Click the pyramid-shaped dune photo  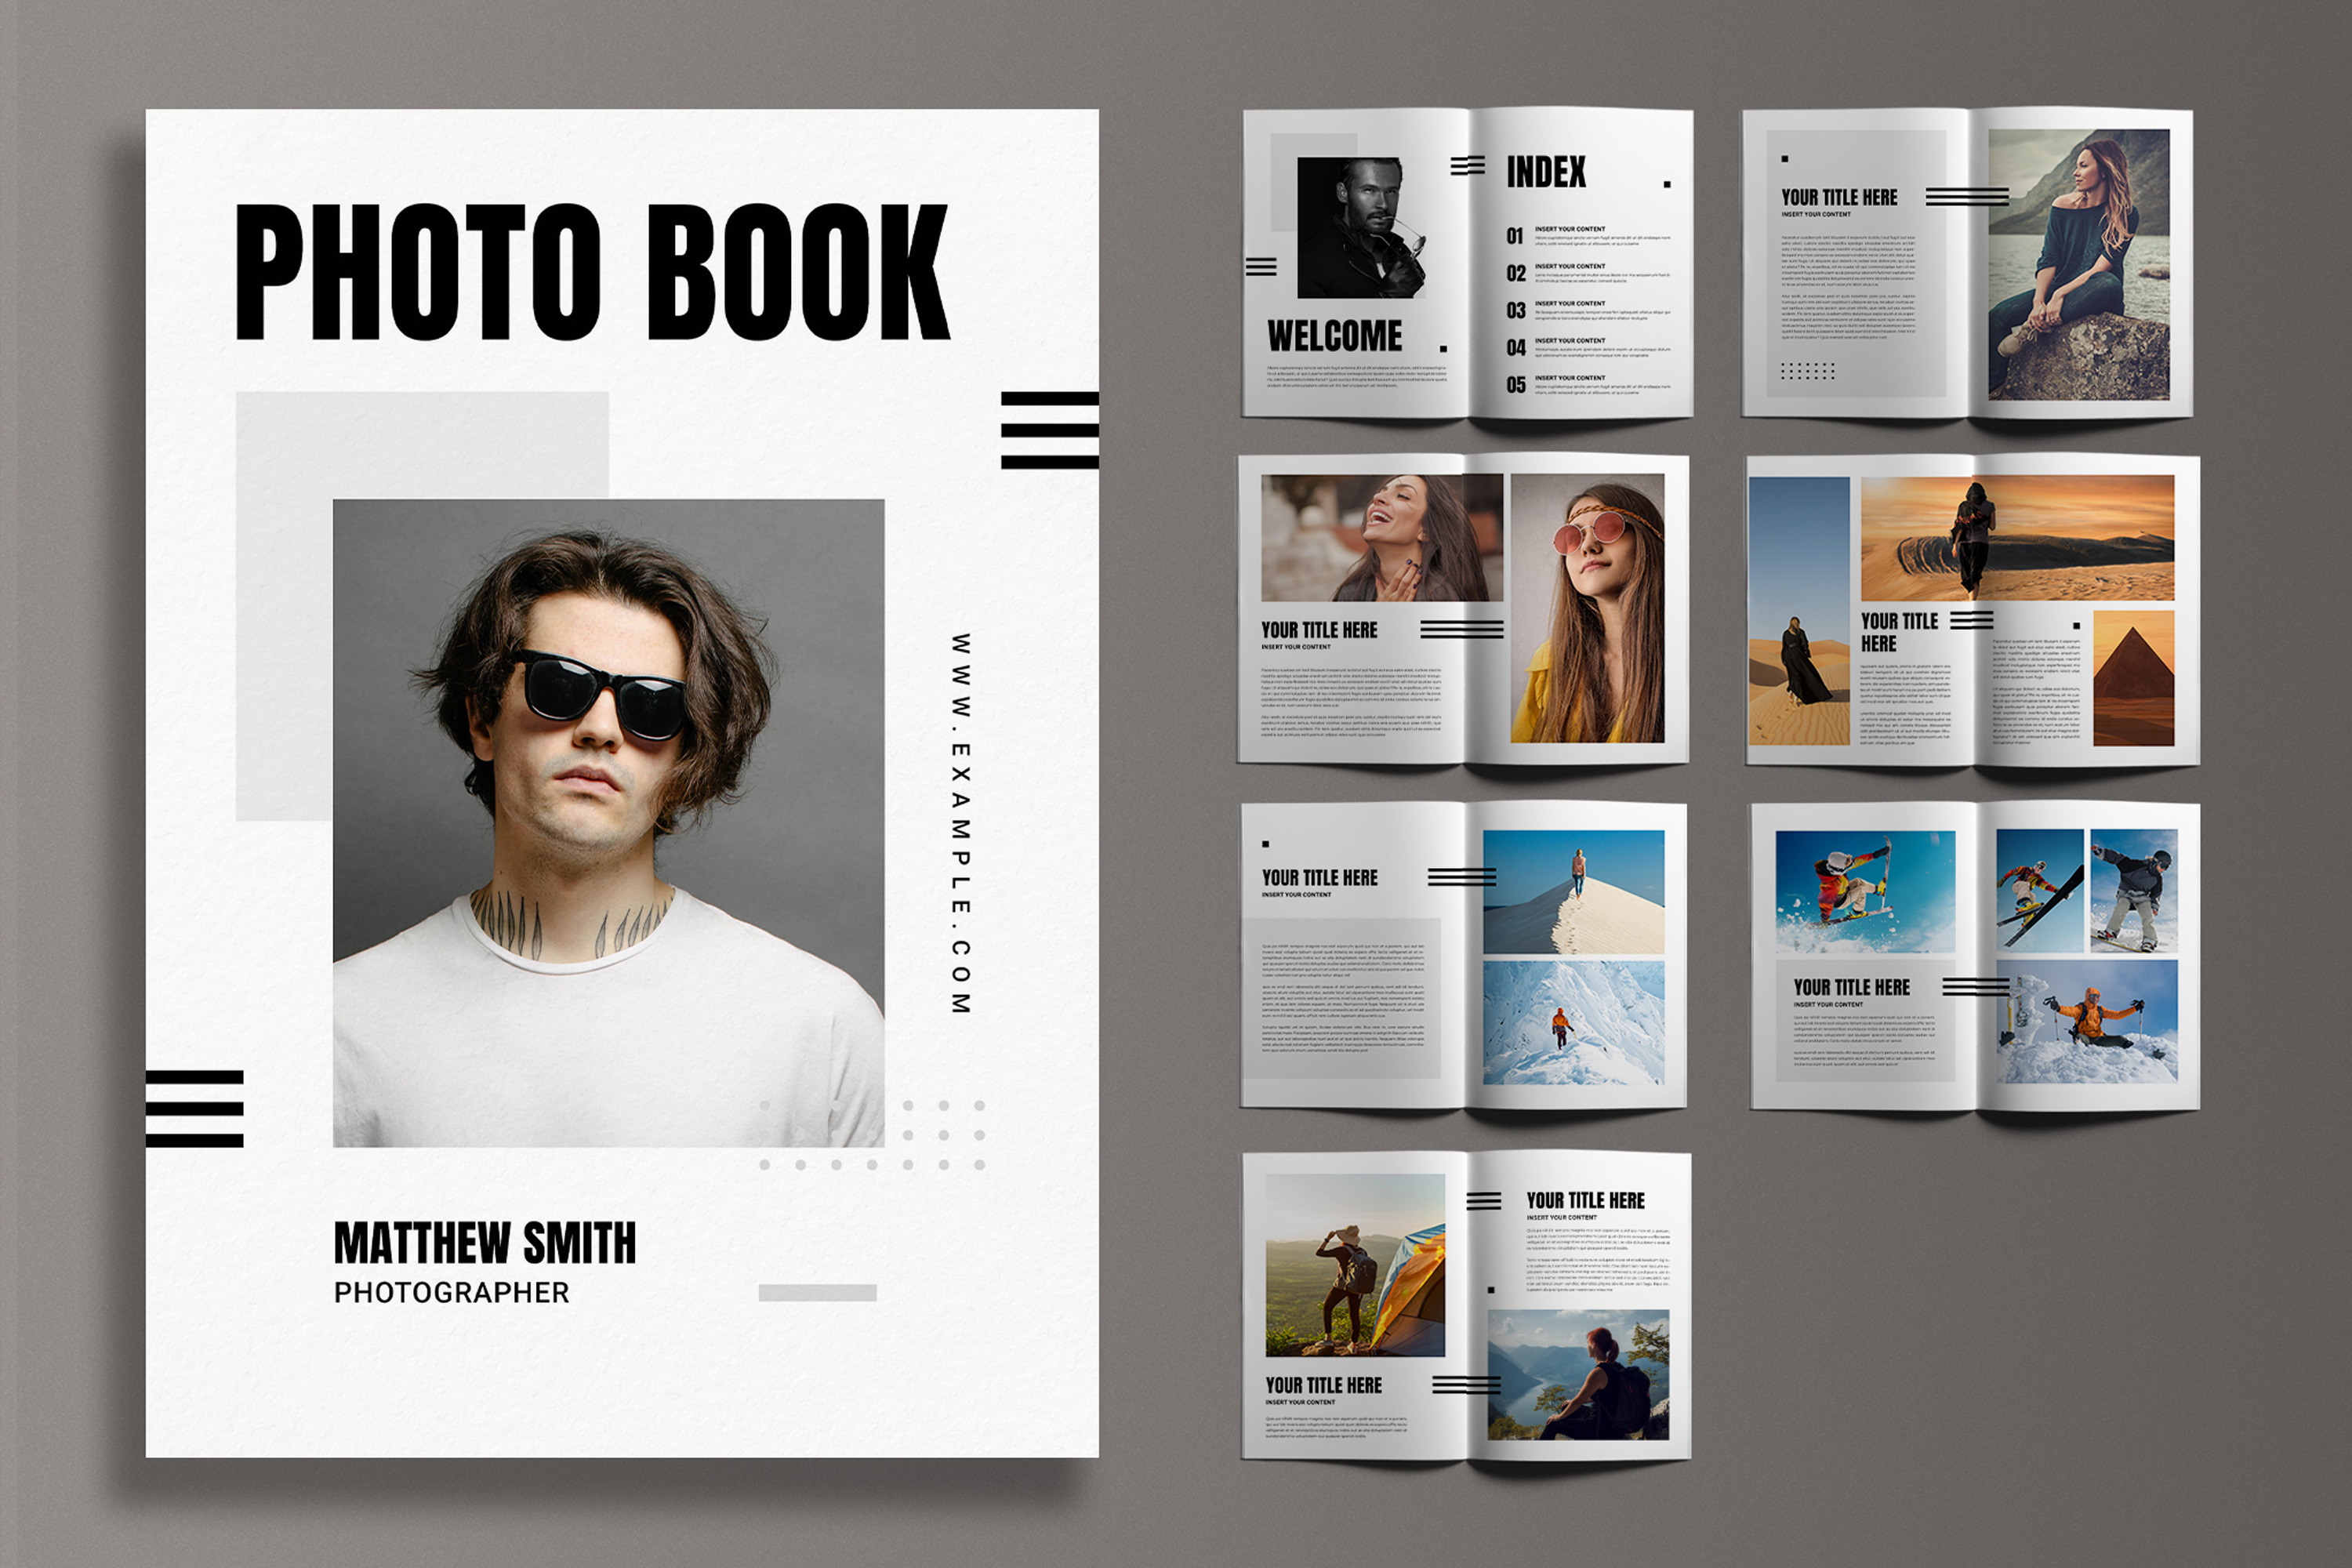(x=2133, y=678)
